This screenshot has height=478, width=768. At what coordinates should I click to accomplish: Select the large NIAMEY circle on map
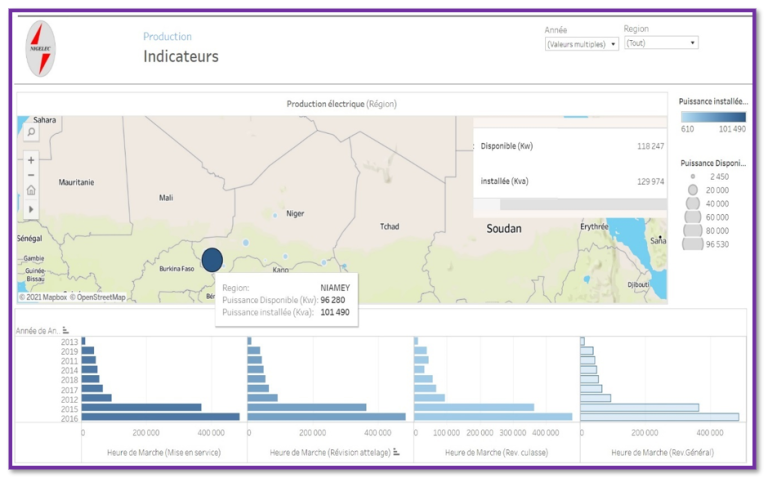pyautogui.click(x=212, y=260)
